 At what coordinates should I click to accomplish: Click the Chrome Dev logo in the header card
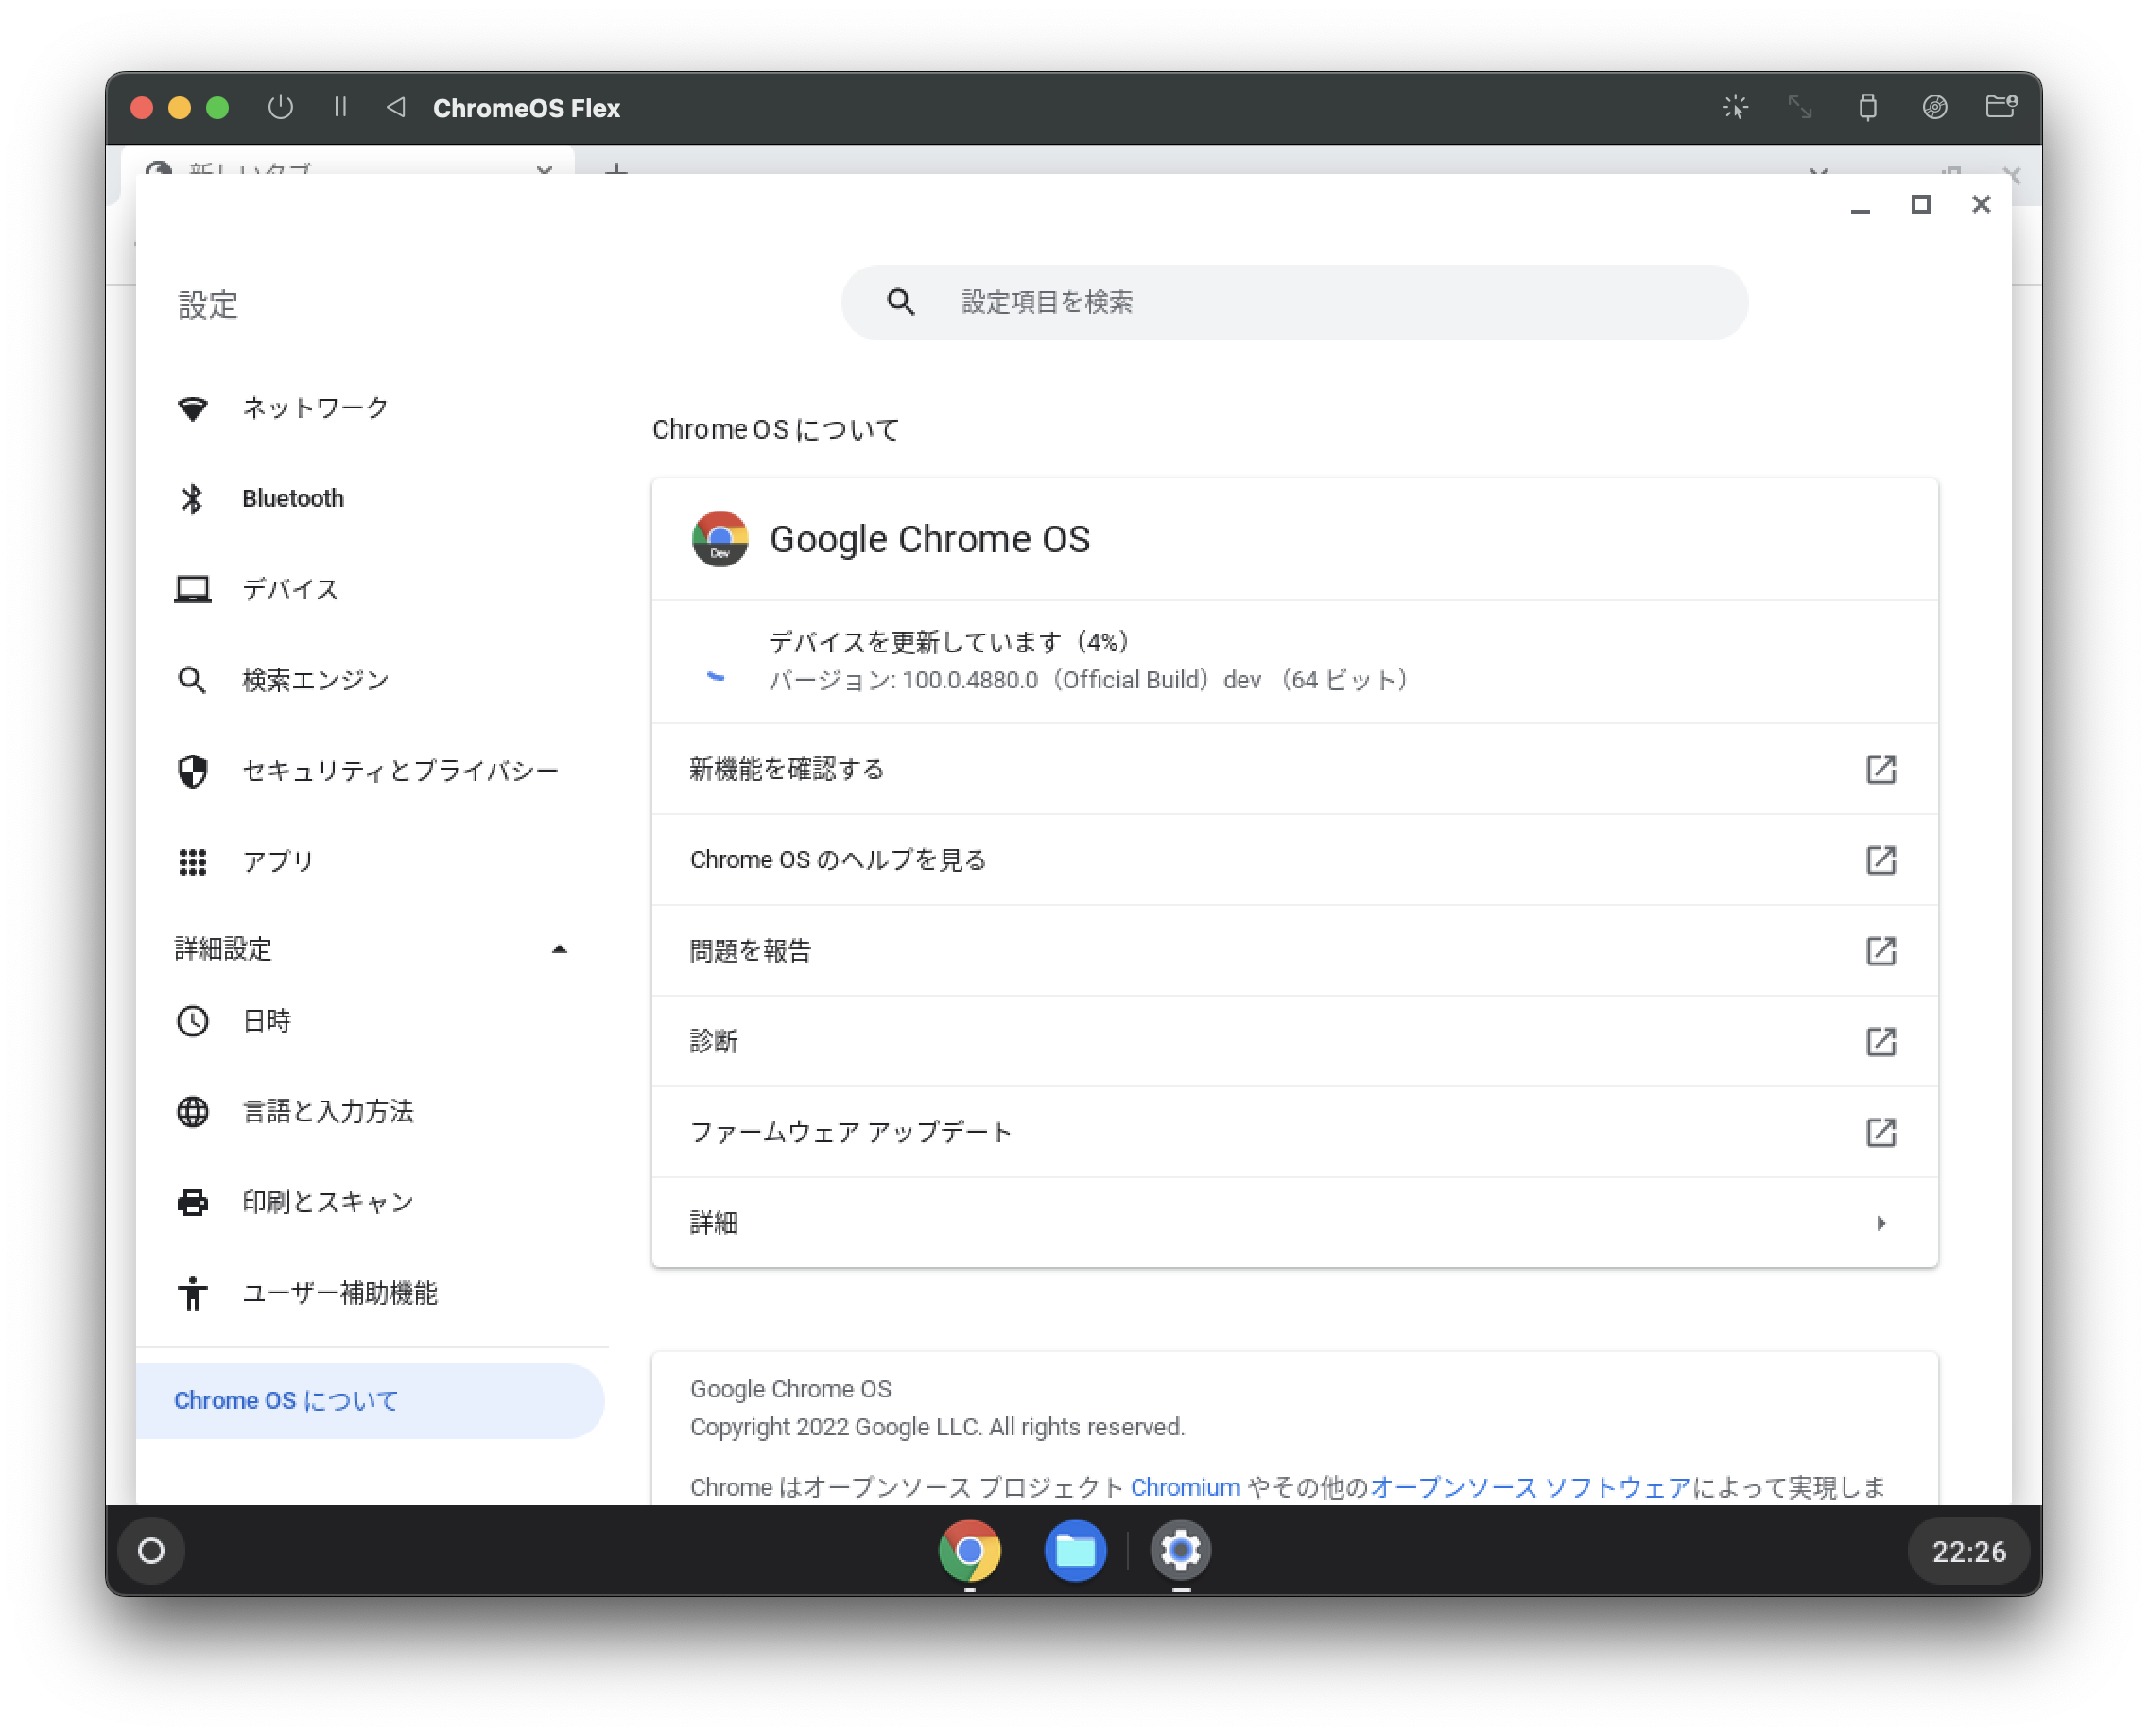click(720, 539)
